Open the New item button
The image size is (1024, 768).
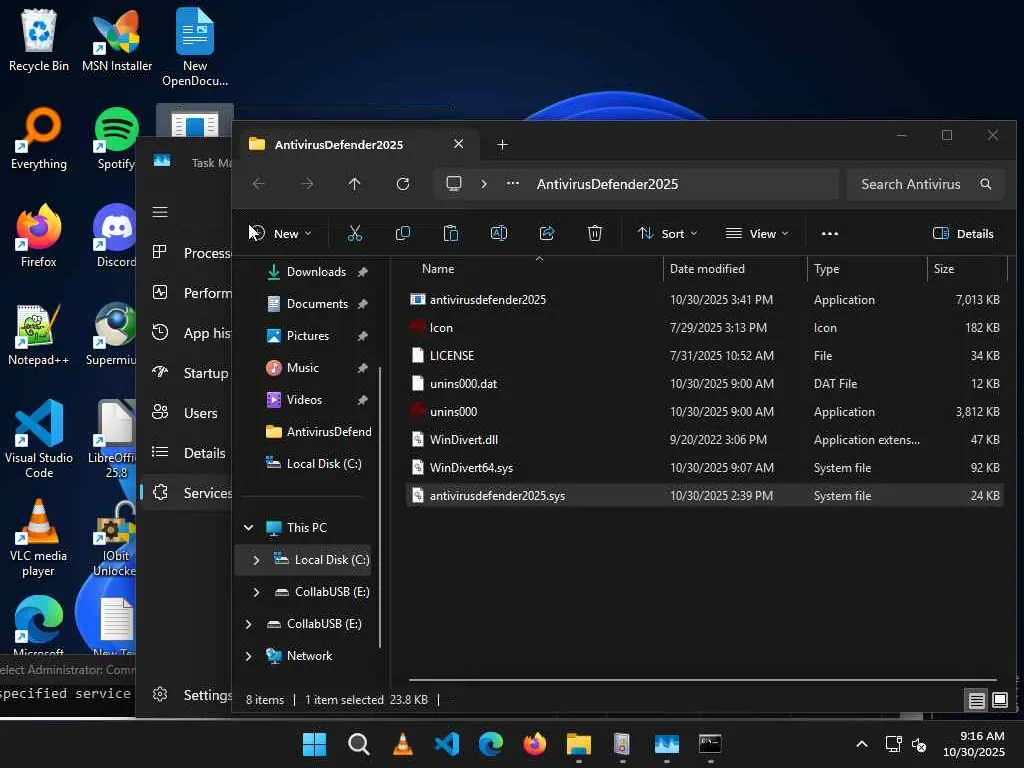coord(281,233)
